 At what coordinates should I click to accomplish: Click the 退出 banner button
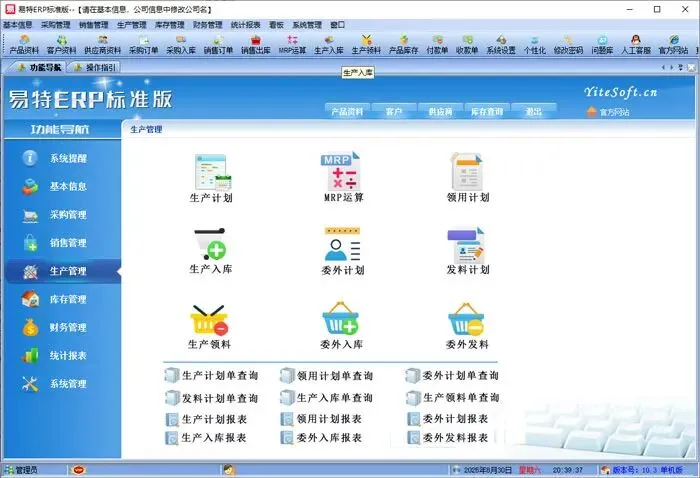tap(533, 111)
